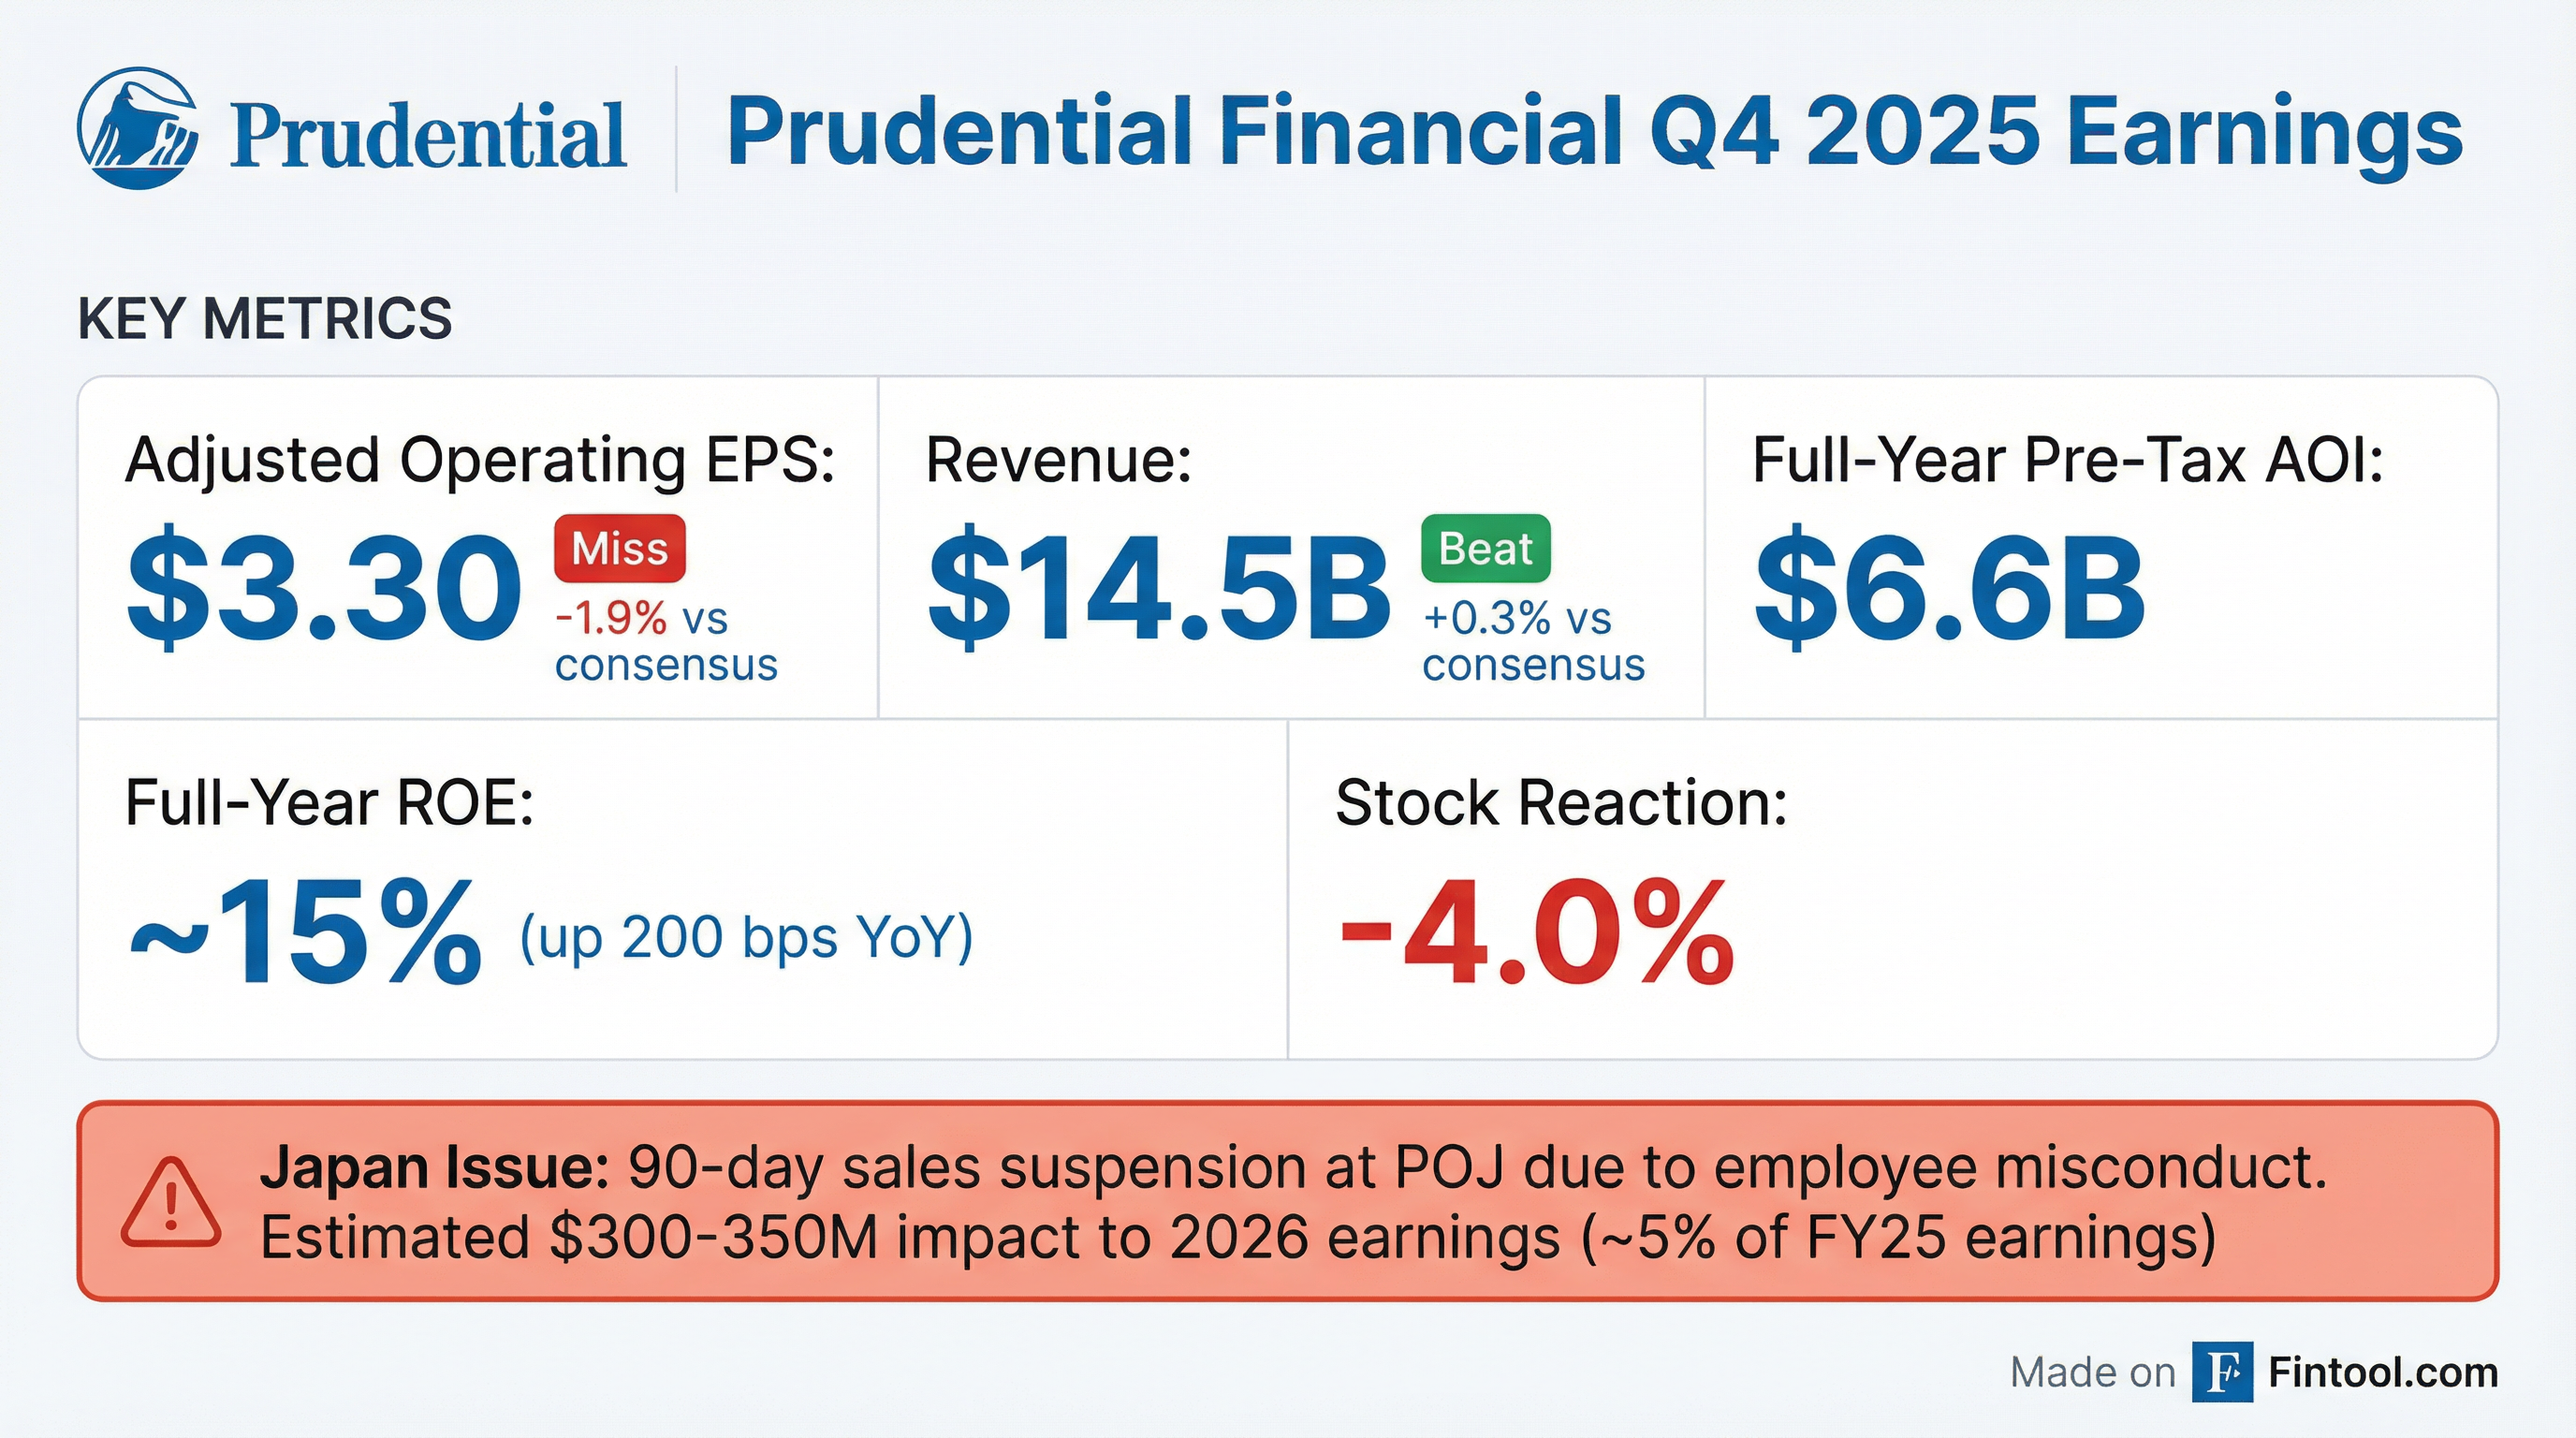The image size is (2576, 1438).
Task: Click the Prudential rock logo icon
Action: point(137,128)
